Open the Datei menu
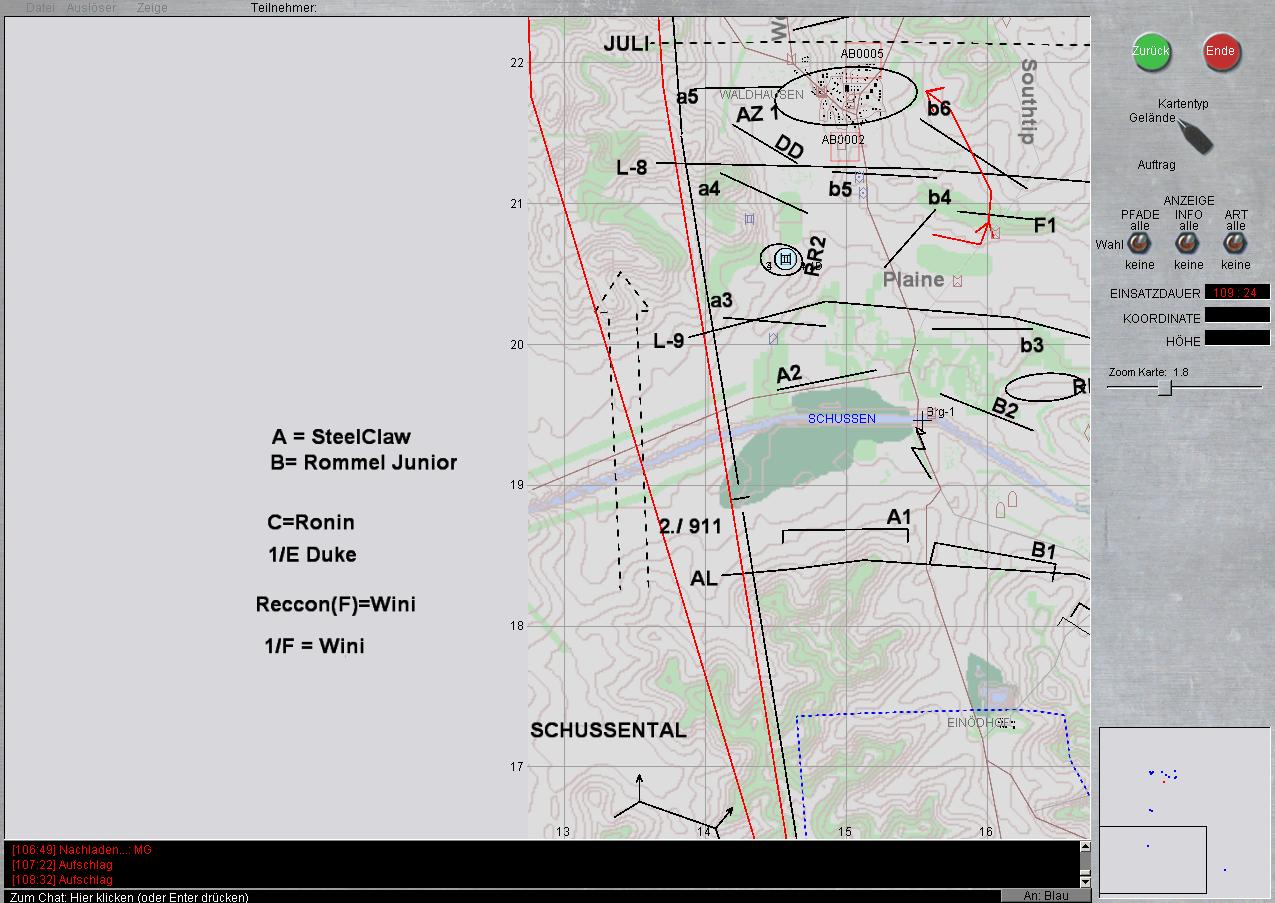 40,8
